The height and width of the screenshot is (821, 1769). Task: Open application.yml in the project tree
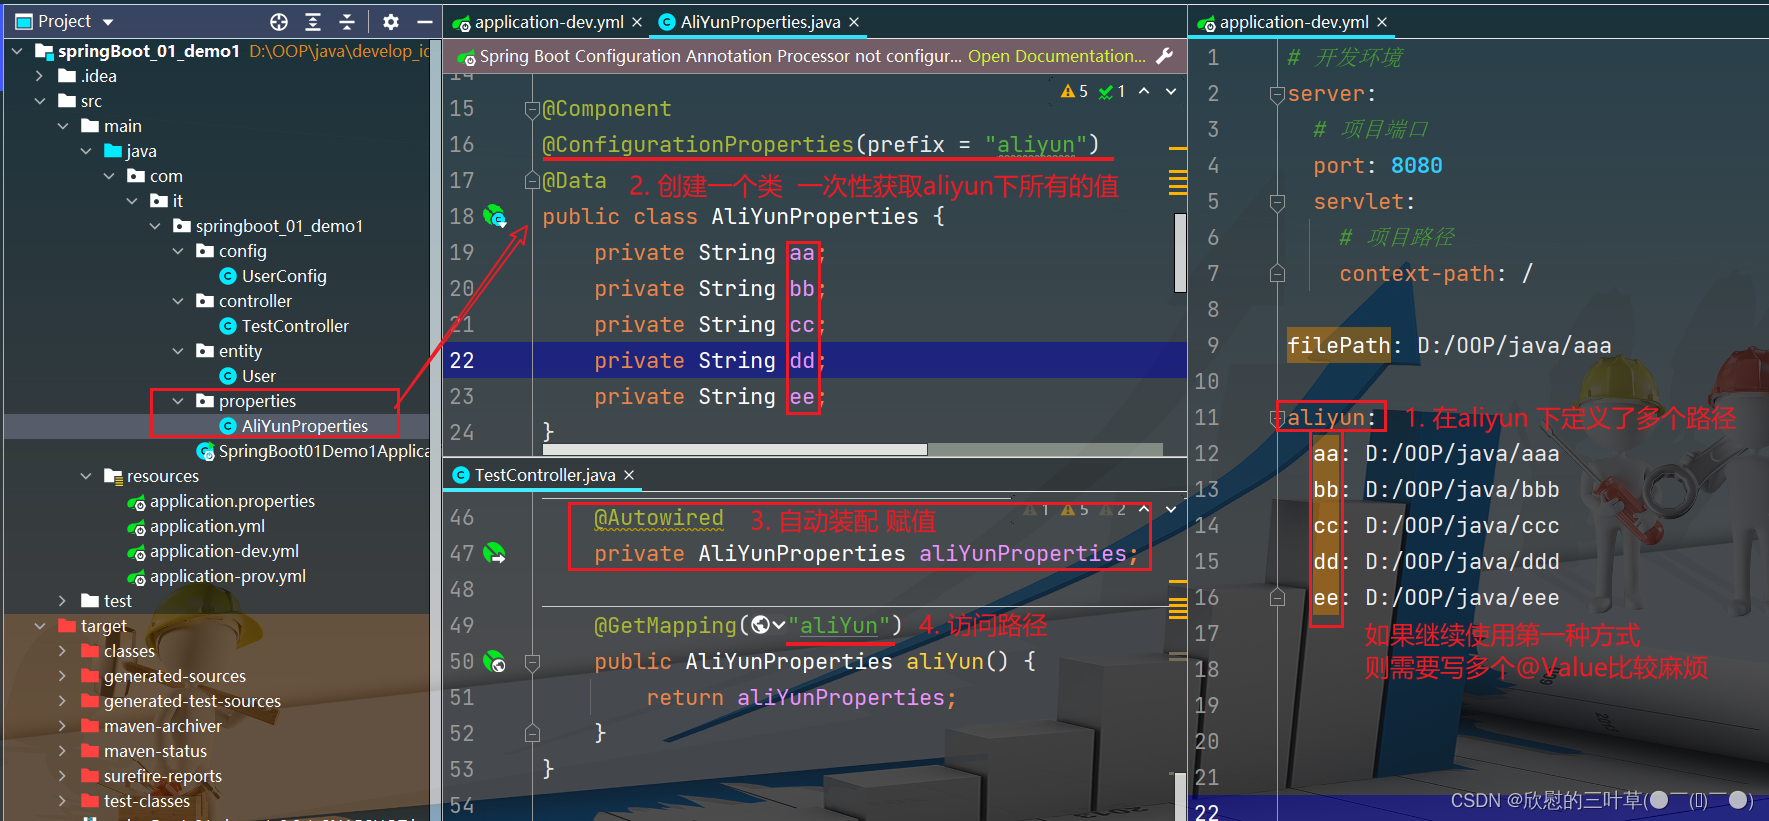(x=196, y=526)
